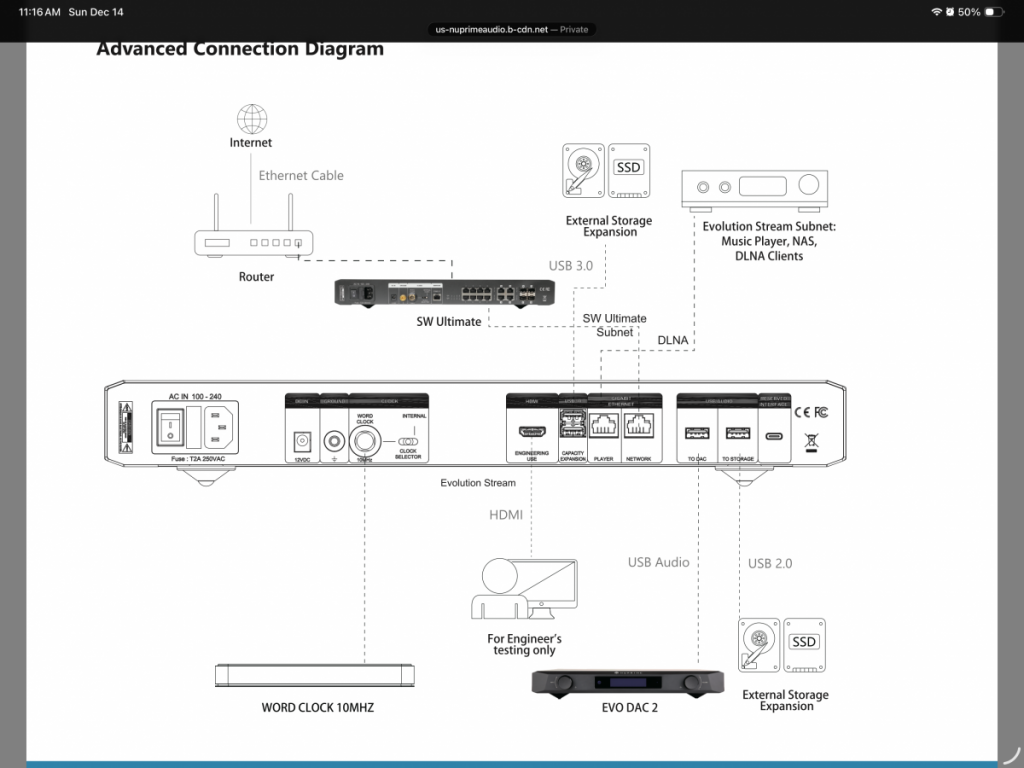Click the SSD icon under USB 2.0
1024x768 pixels.
804,642
